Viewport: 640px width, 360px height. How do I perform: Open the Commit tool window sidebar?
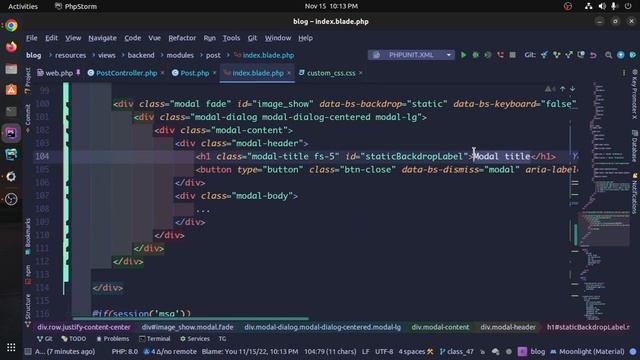click(28, 118)
